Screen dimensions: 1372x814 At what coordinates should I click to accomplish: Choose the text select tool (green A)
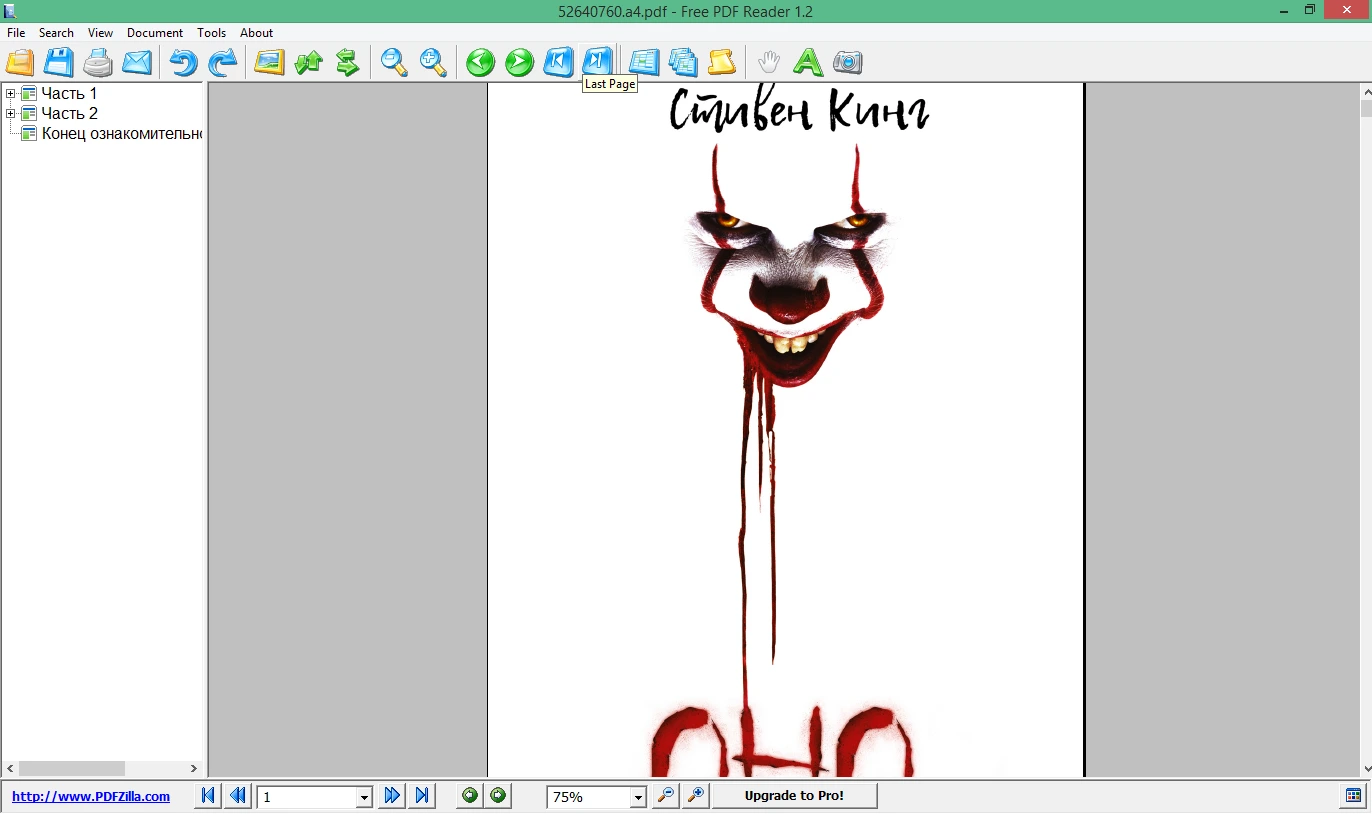point(808,62)
